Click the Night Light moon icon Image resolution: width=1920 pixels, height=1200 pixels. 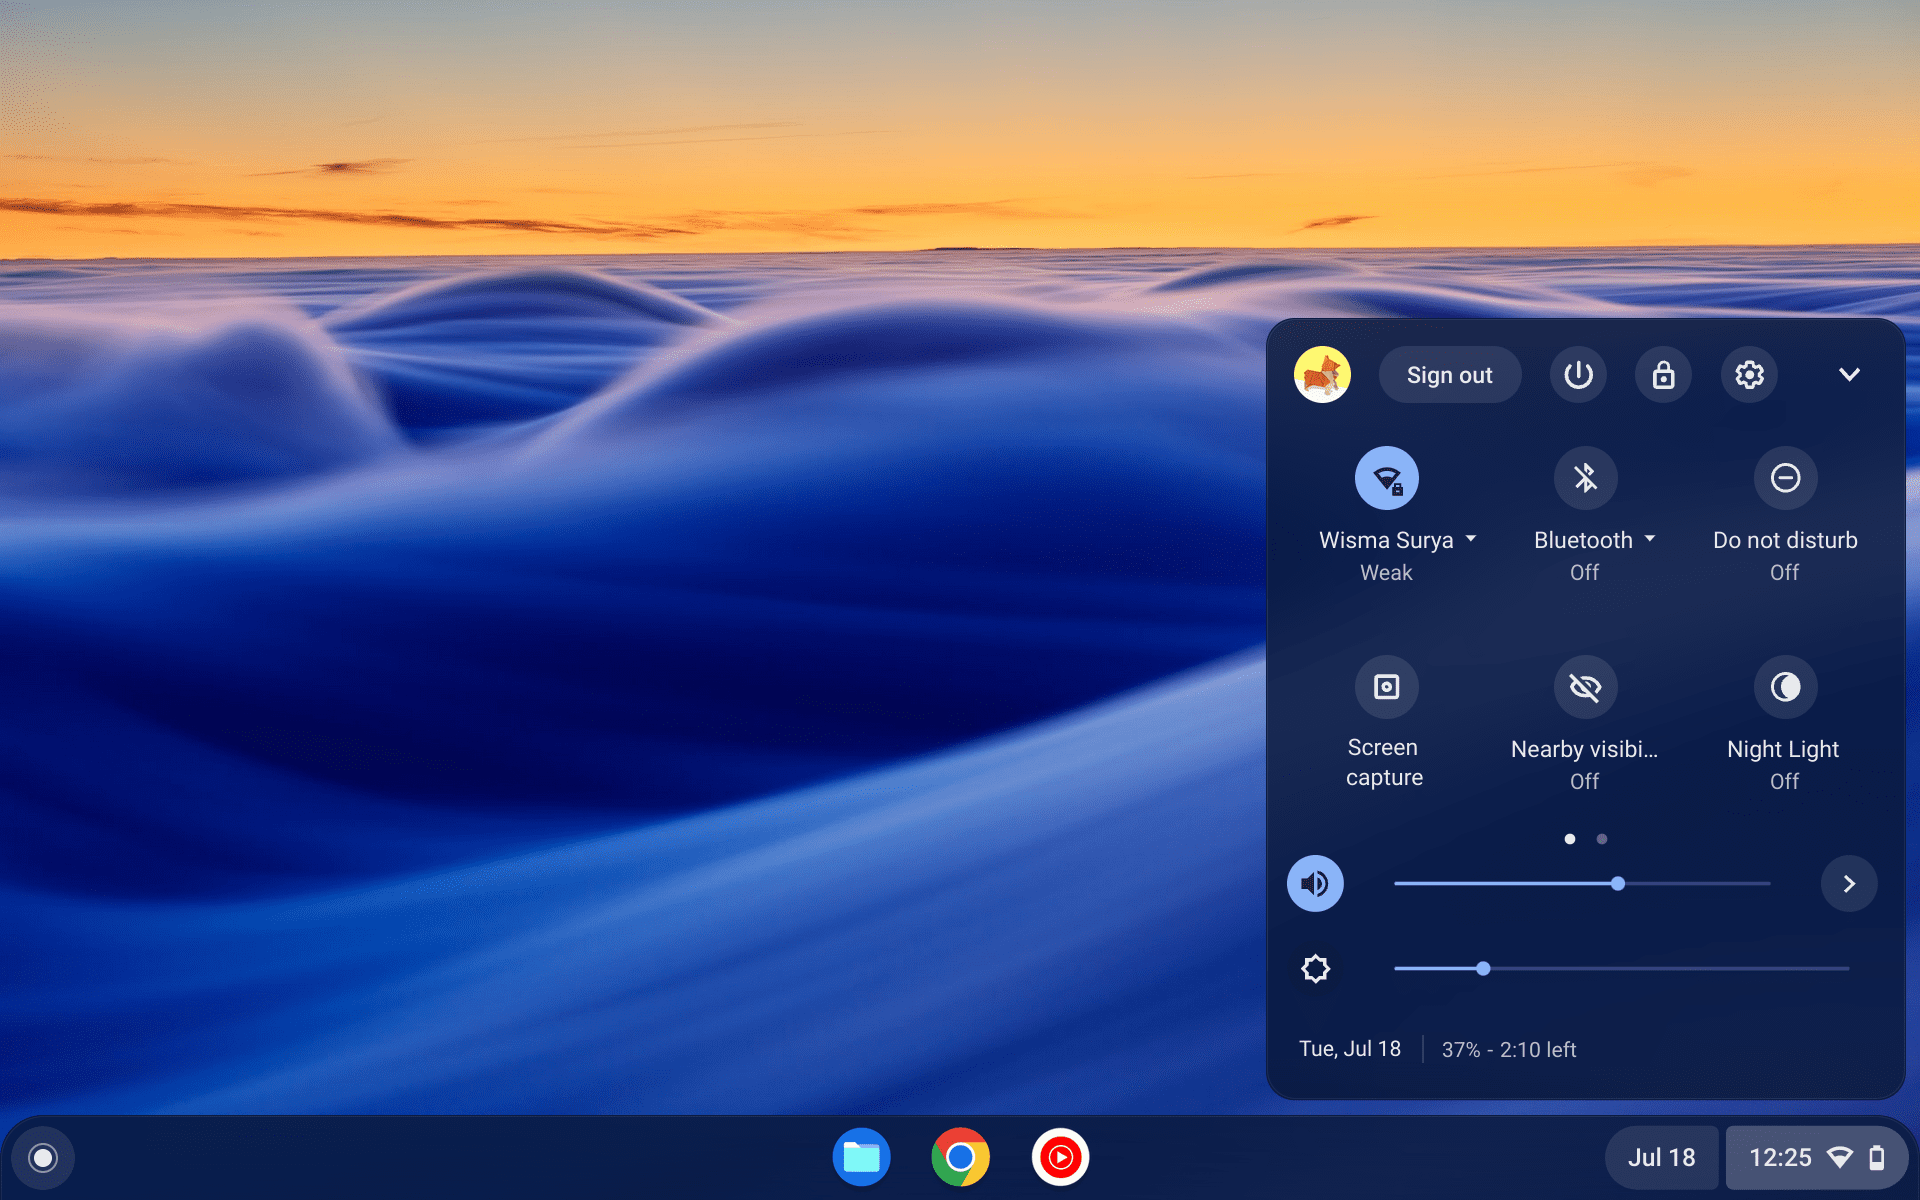coord(1785,686)
